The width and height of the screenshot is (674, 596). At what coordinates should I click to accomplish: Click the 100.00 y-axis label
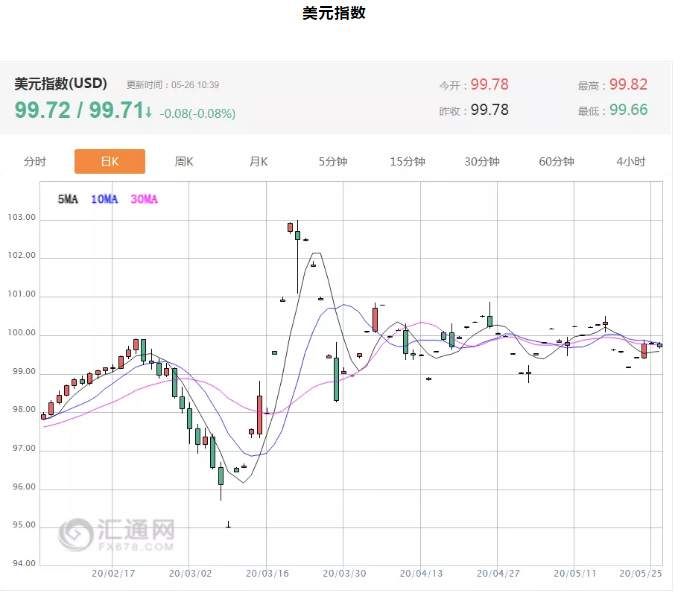[21, 333]
